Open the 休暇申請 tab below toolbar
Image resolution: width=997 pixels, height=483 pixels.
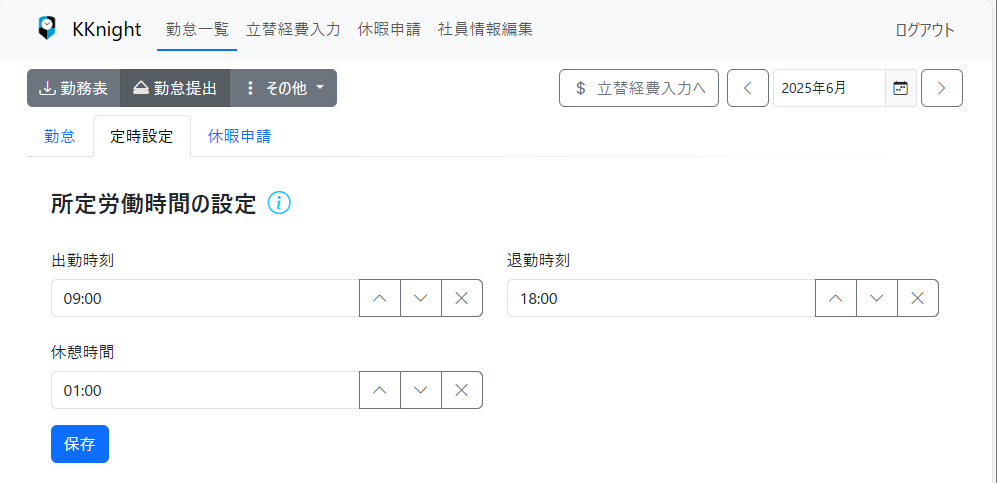[240, 137]
